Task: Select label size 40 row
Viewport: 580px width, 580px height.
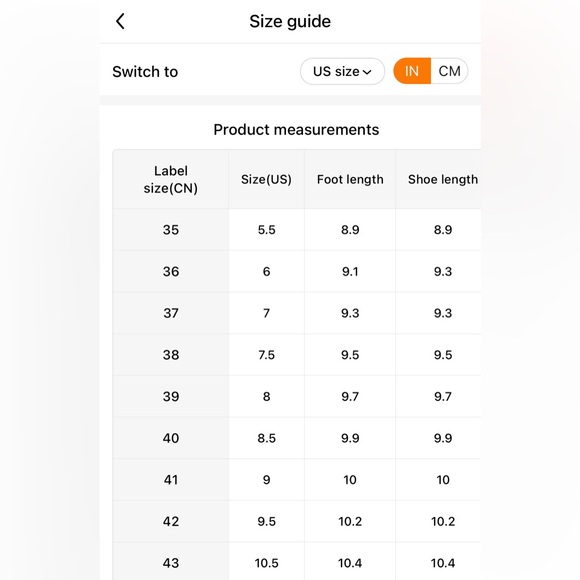Action: 297,438
